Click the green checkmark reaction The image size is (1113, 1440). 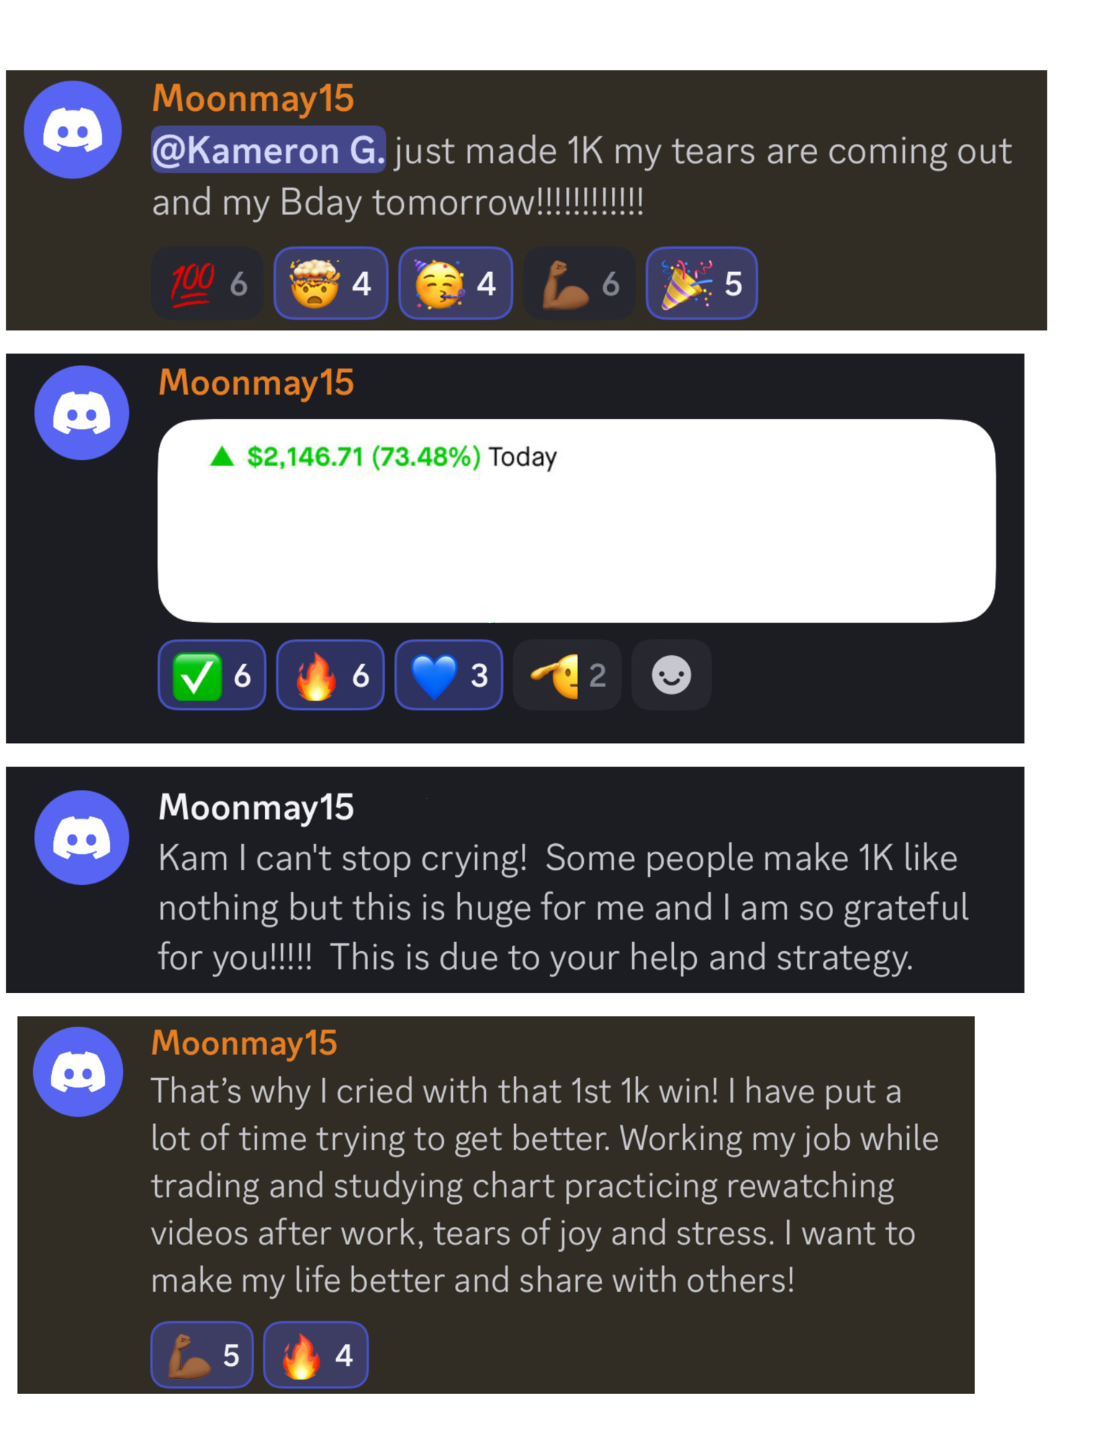coord(212,676)
